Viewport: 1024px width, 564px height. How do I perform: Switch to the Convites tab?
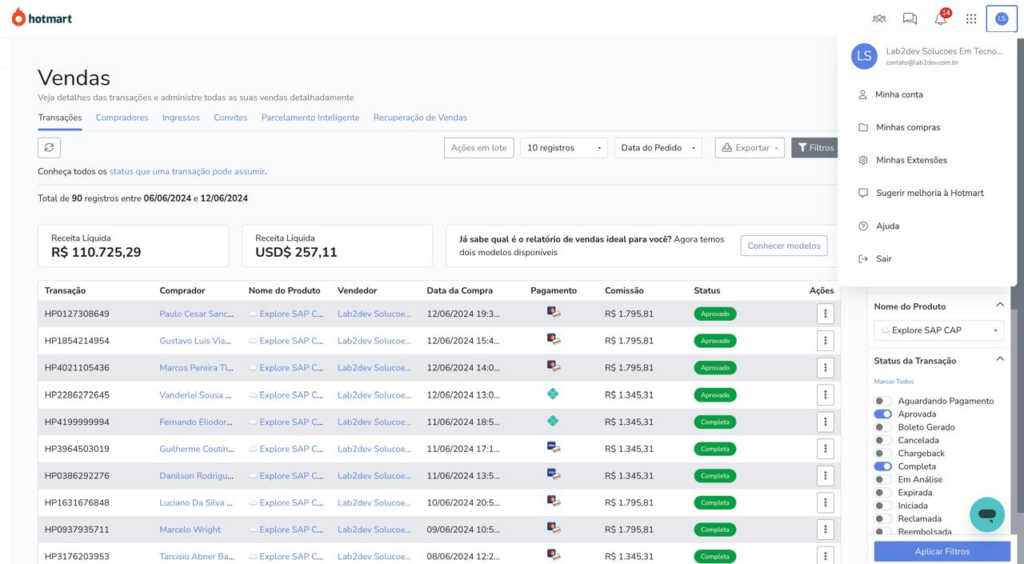click(x=231, y=118)
